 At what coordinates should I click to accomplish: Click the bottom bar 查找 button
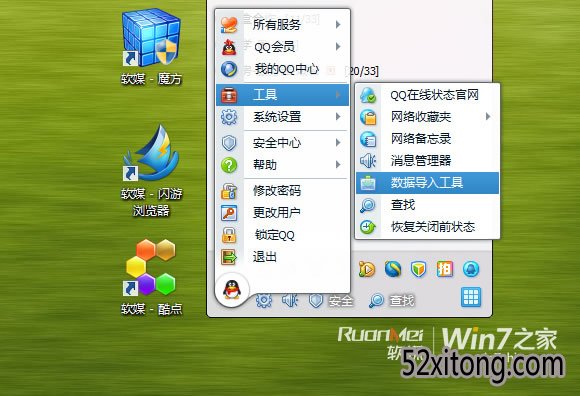(x=391, y=301)
